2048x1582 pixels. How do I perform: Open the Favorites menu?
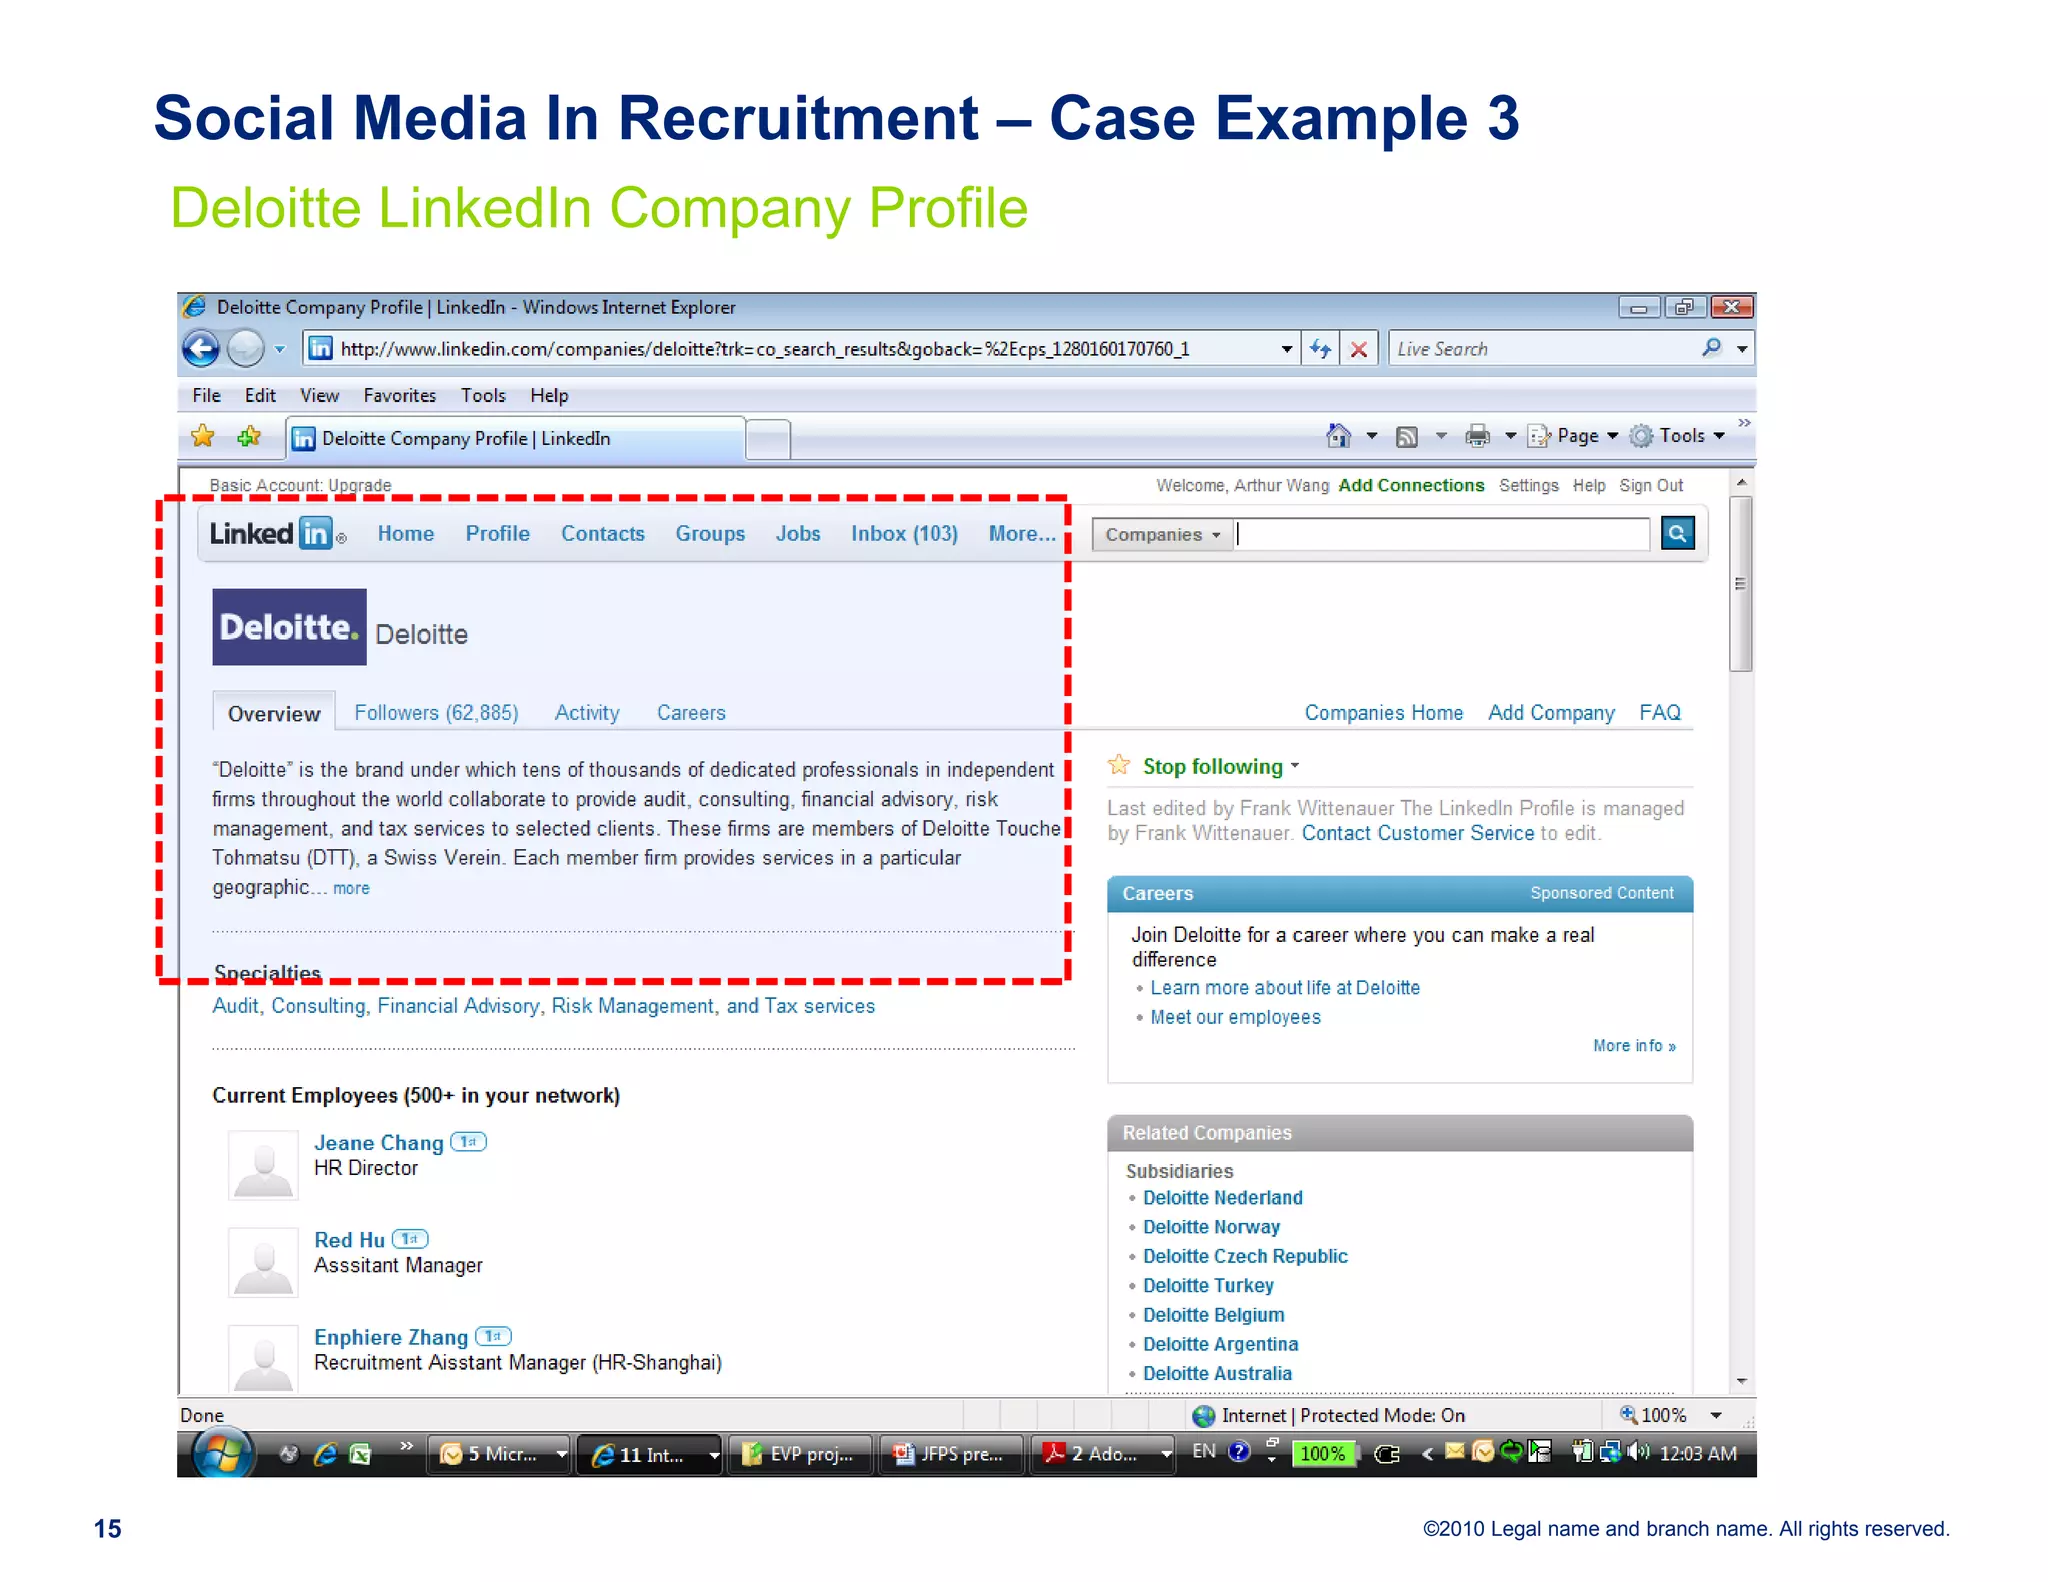coord(399,395)
